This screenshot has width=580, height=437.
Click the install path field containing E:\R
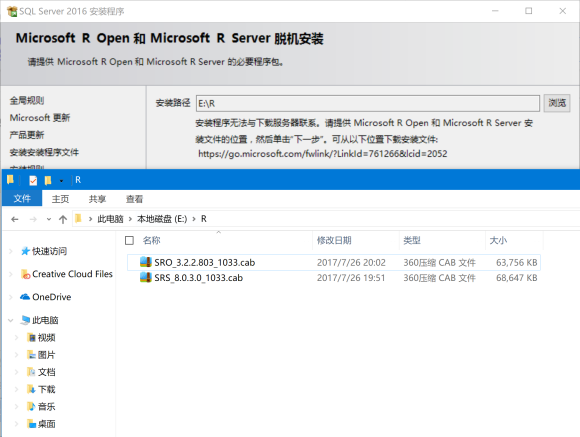point(367,103)
